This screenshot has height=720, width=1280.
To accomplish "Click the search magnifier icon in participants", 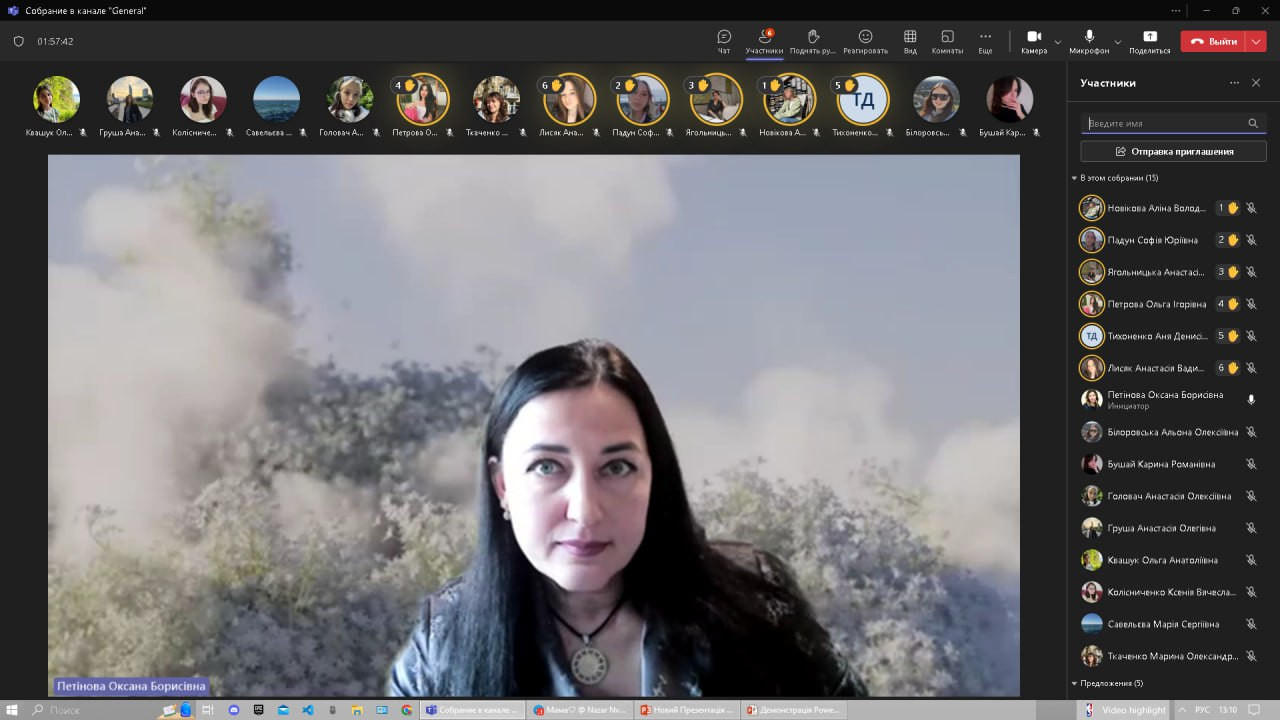I will tap(1253, 123).
